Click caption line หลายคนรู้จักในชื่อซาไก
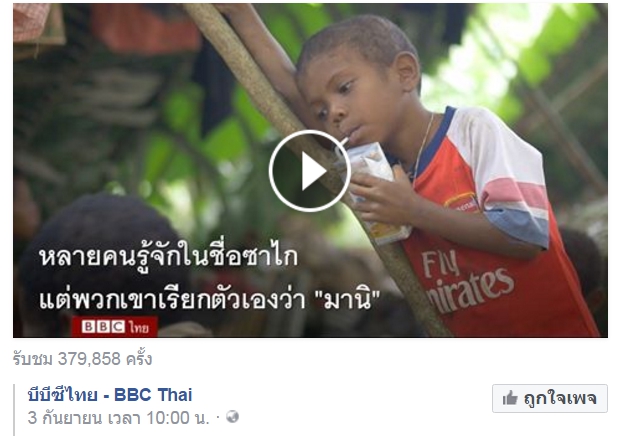Image resolution: width=623 pixels, height=436 pixels. (x=168, y=258)
